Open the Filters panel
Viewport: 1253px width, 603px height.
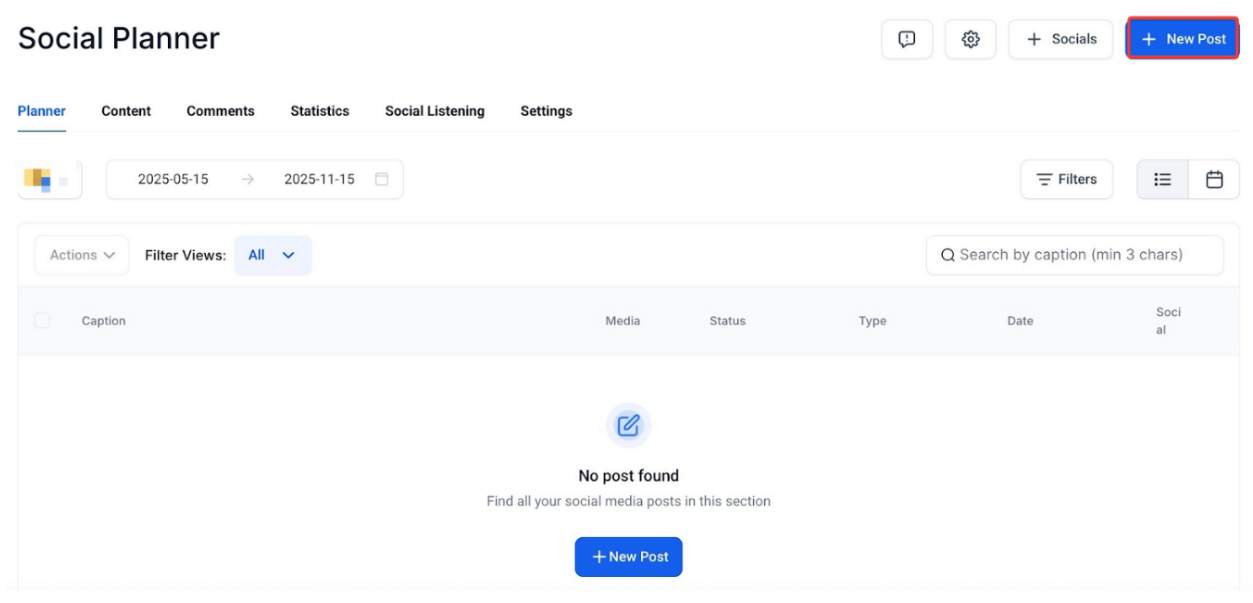[1066, 179]
